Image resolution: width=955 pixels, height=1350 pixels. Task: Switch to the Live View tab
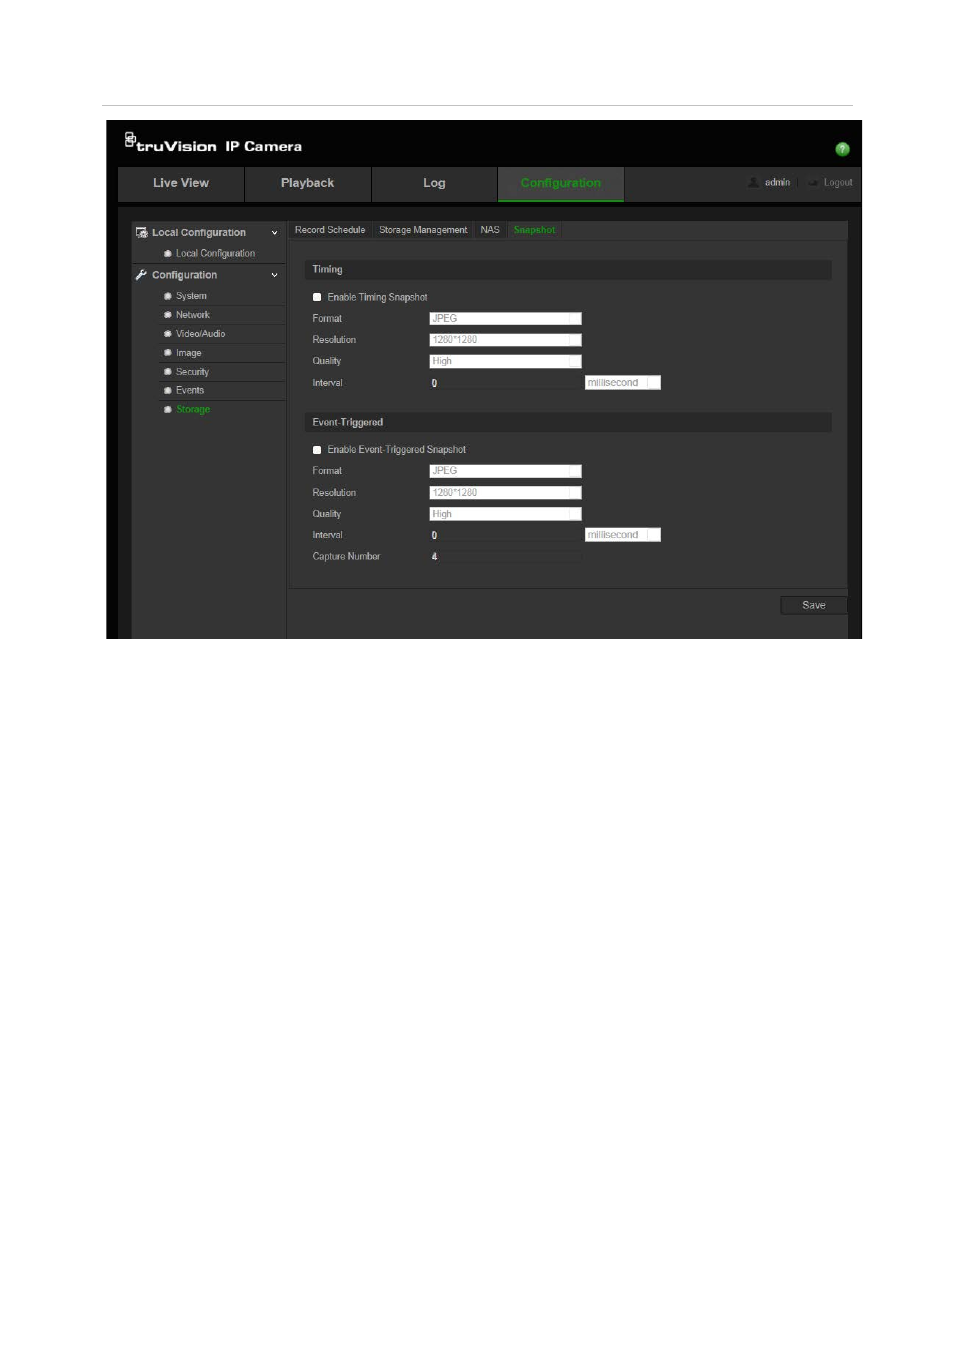[181, 183]
